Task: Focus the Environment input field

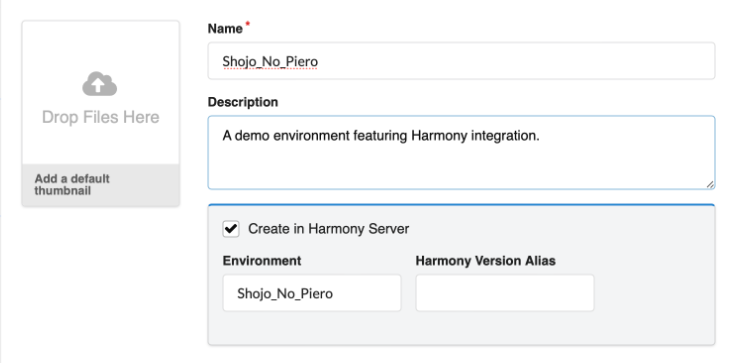Action: point(312,293)
